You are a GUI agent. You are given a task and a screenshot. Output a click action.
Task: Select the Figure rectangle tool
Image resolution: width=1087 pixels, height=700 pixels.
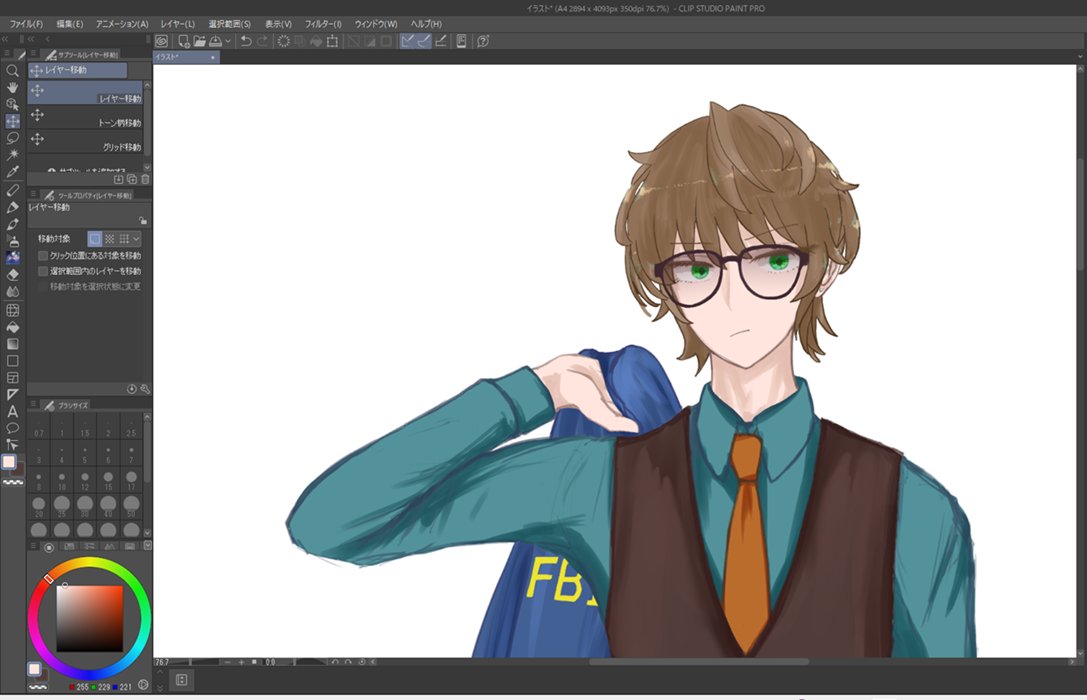[12, 361]
